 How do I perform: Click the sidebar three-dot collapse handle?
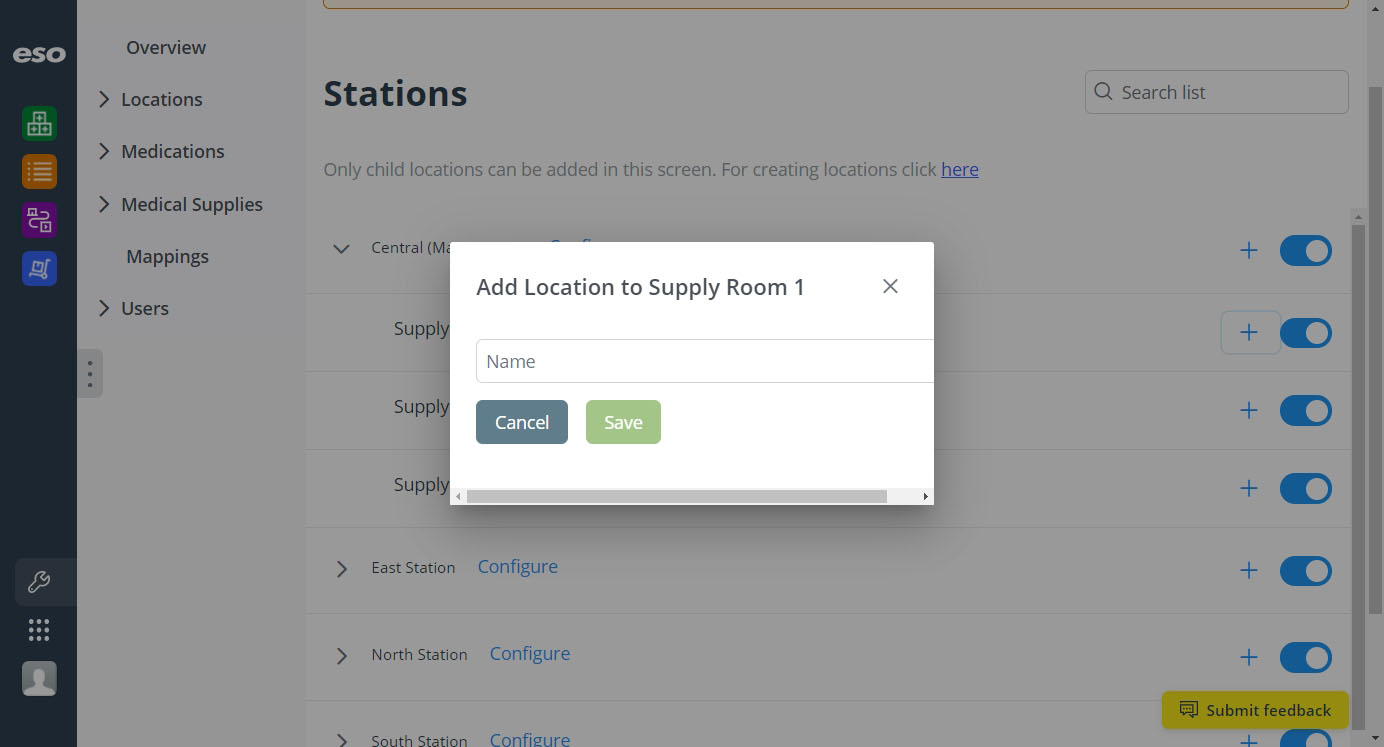pyautogui.click(x=90, y=374)
